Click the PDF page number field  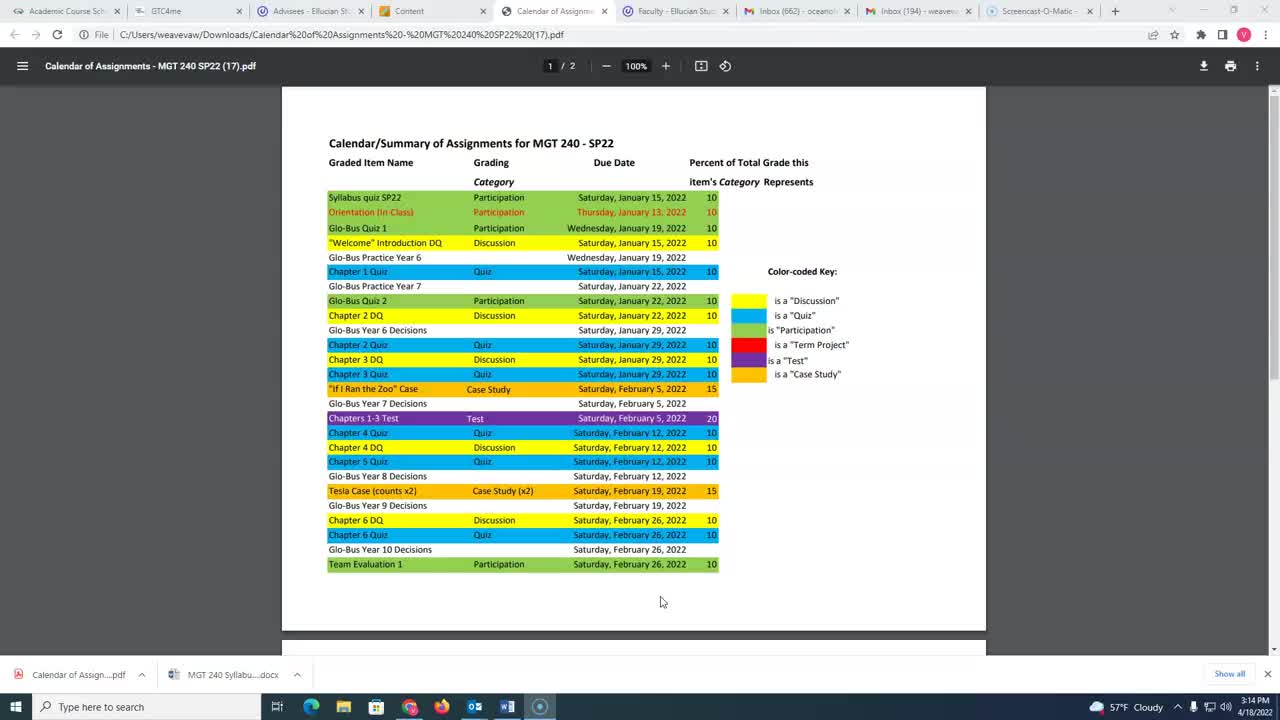click(x=549, y=66)
